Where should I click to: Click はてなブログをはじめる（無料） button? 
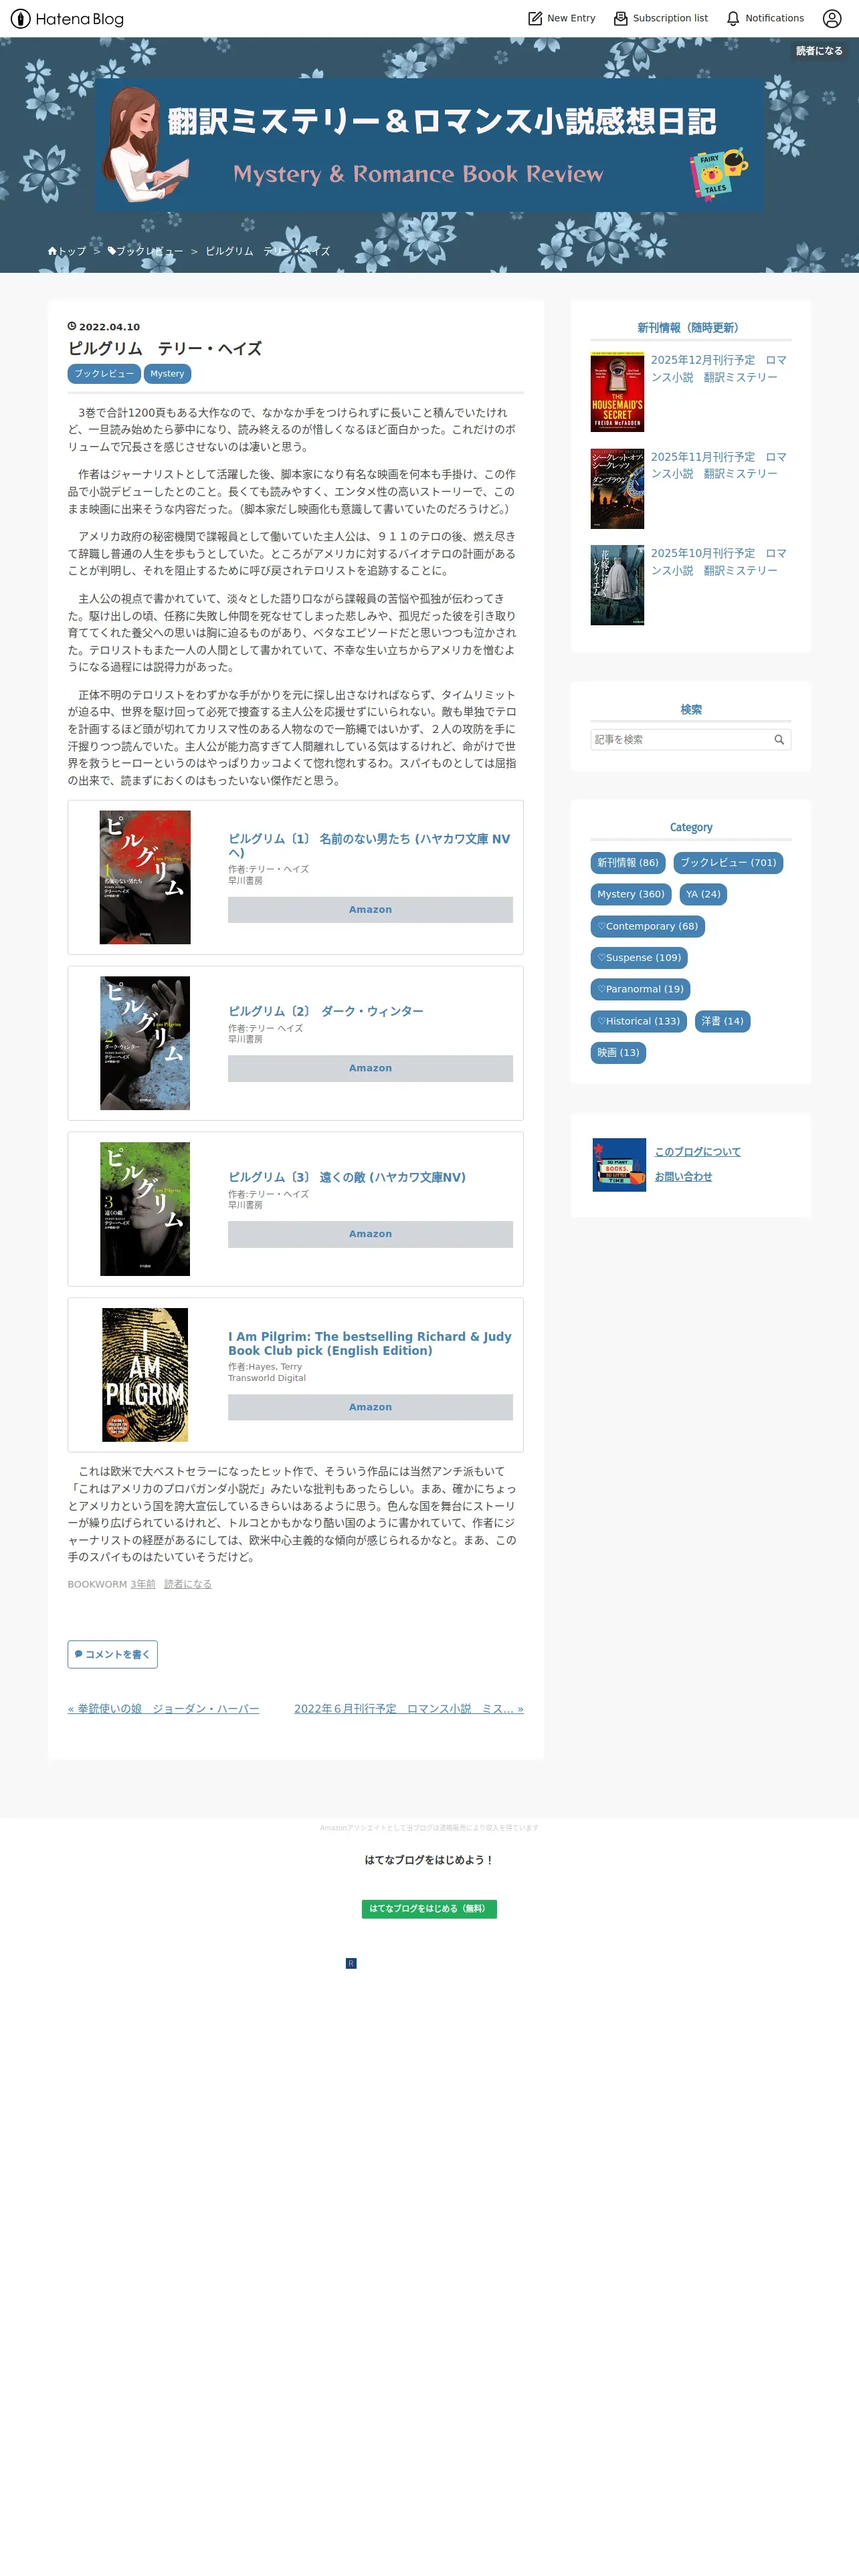pyautogui.click(x=429, y=1909)
